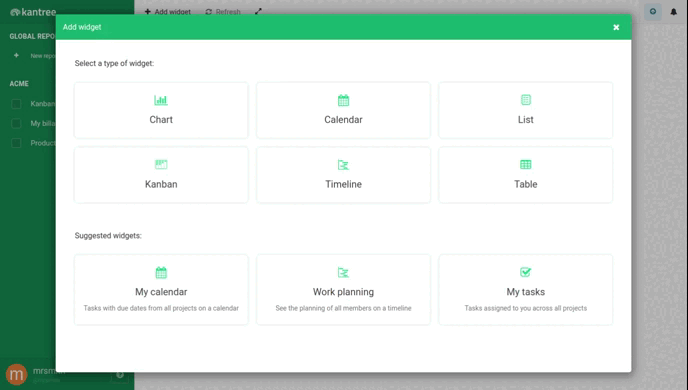Click the Kanban label text in dialog
688x390 pixels.
click(161, 184)
